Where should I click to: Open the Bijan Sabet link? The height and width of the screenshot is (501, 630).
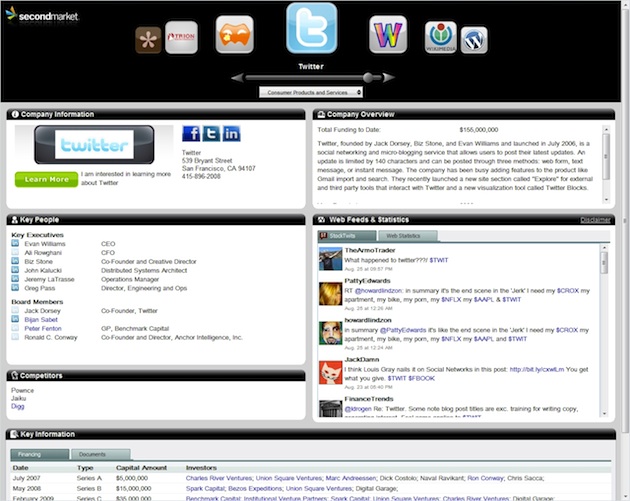click(41, 320)
